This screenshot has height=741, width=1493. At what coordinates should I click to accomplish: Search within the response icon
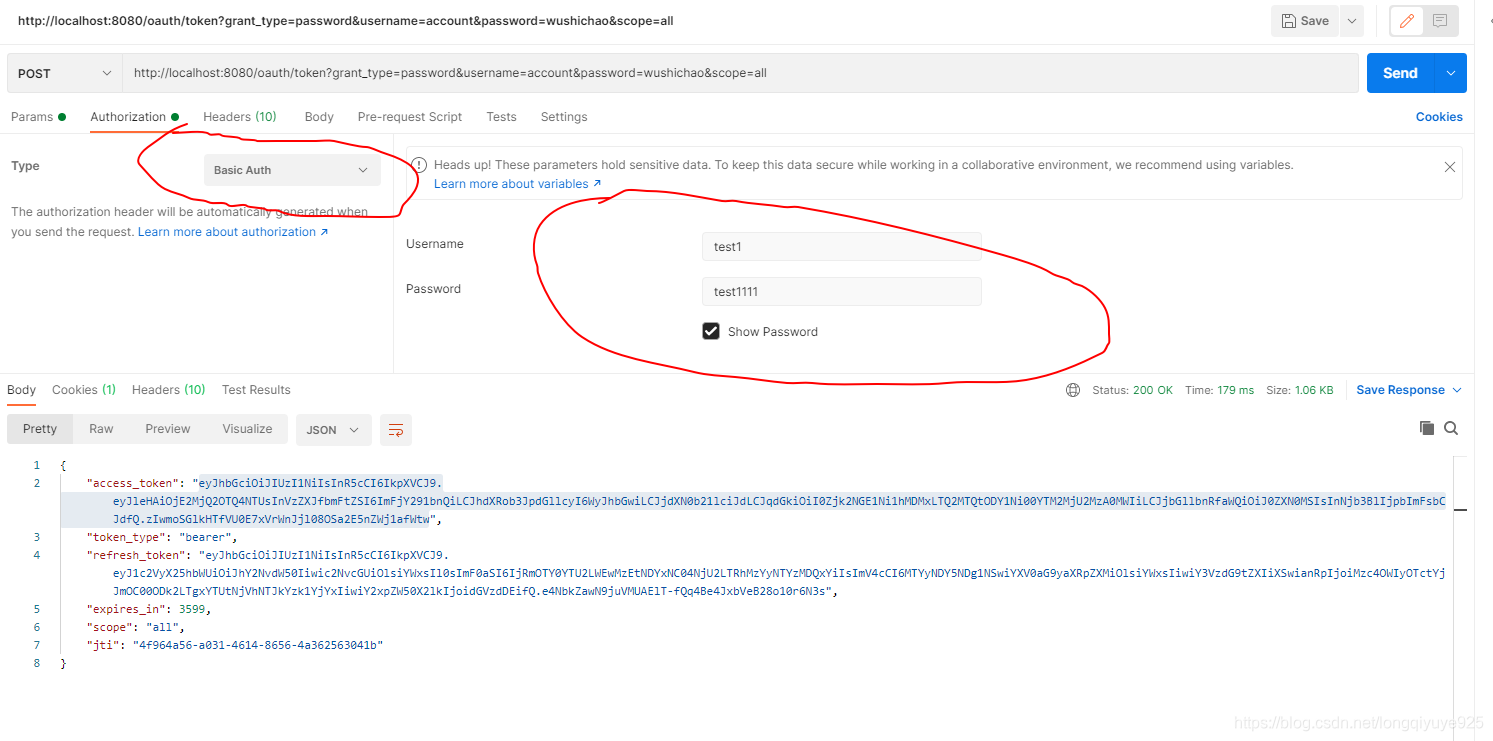(1451, 428)
